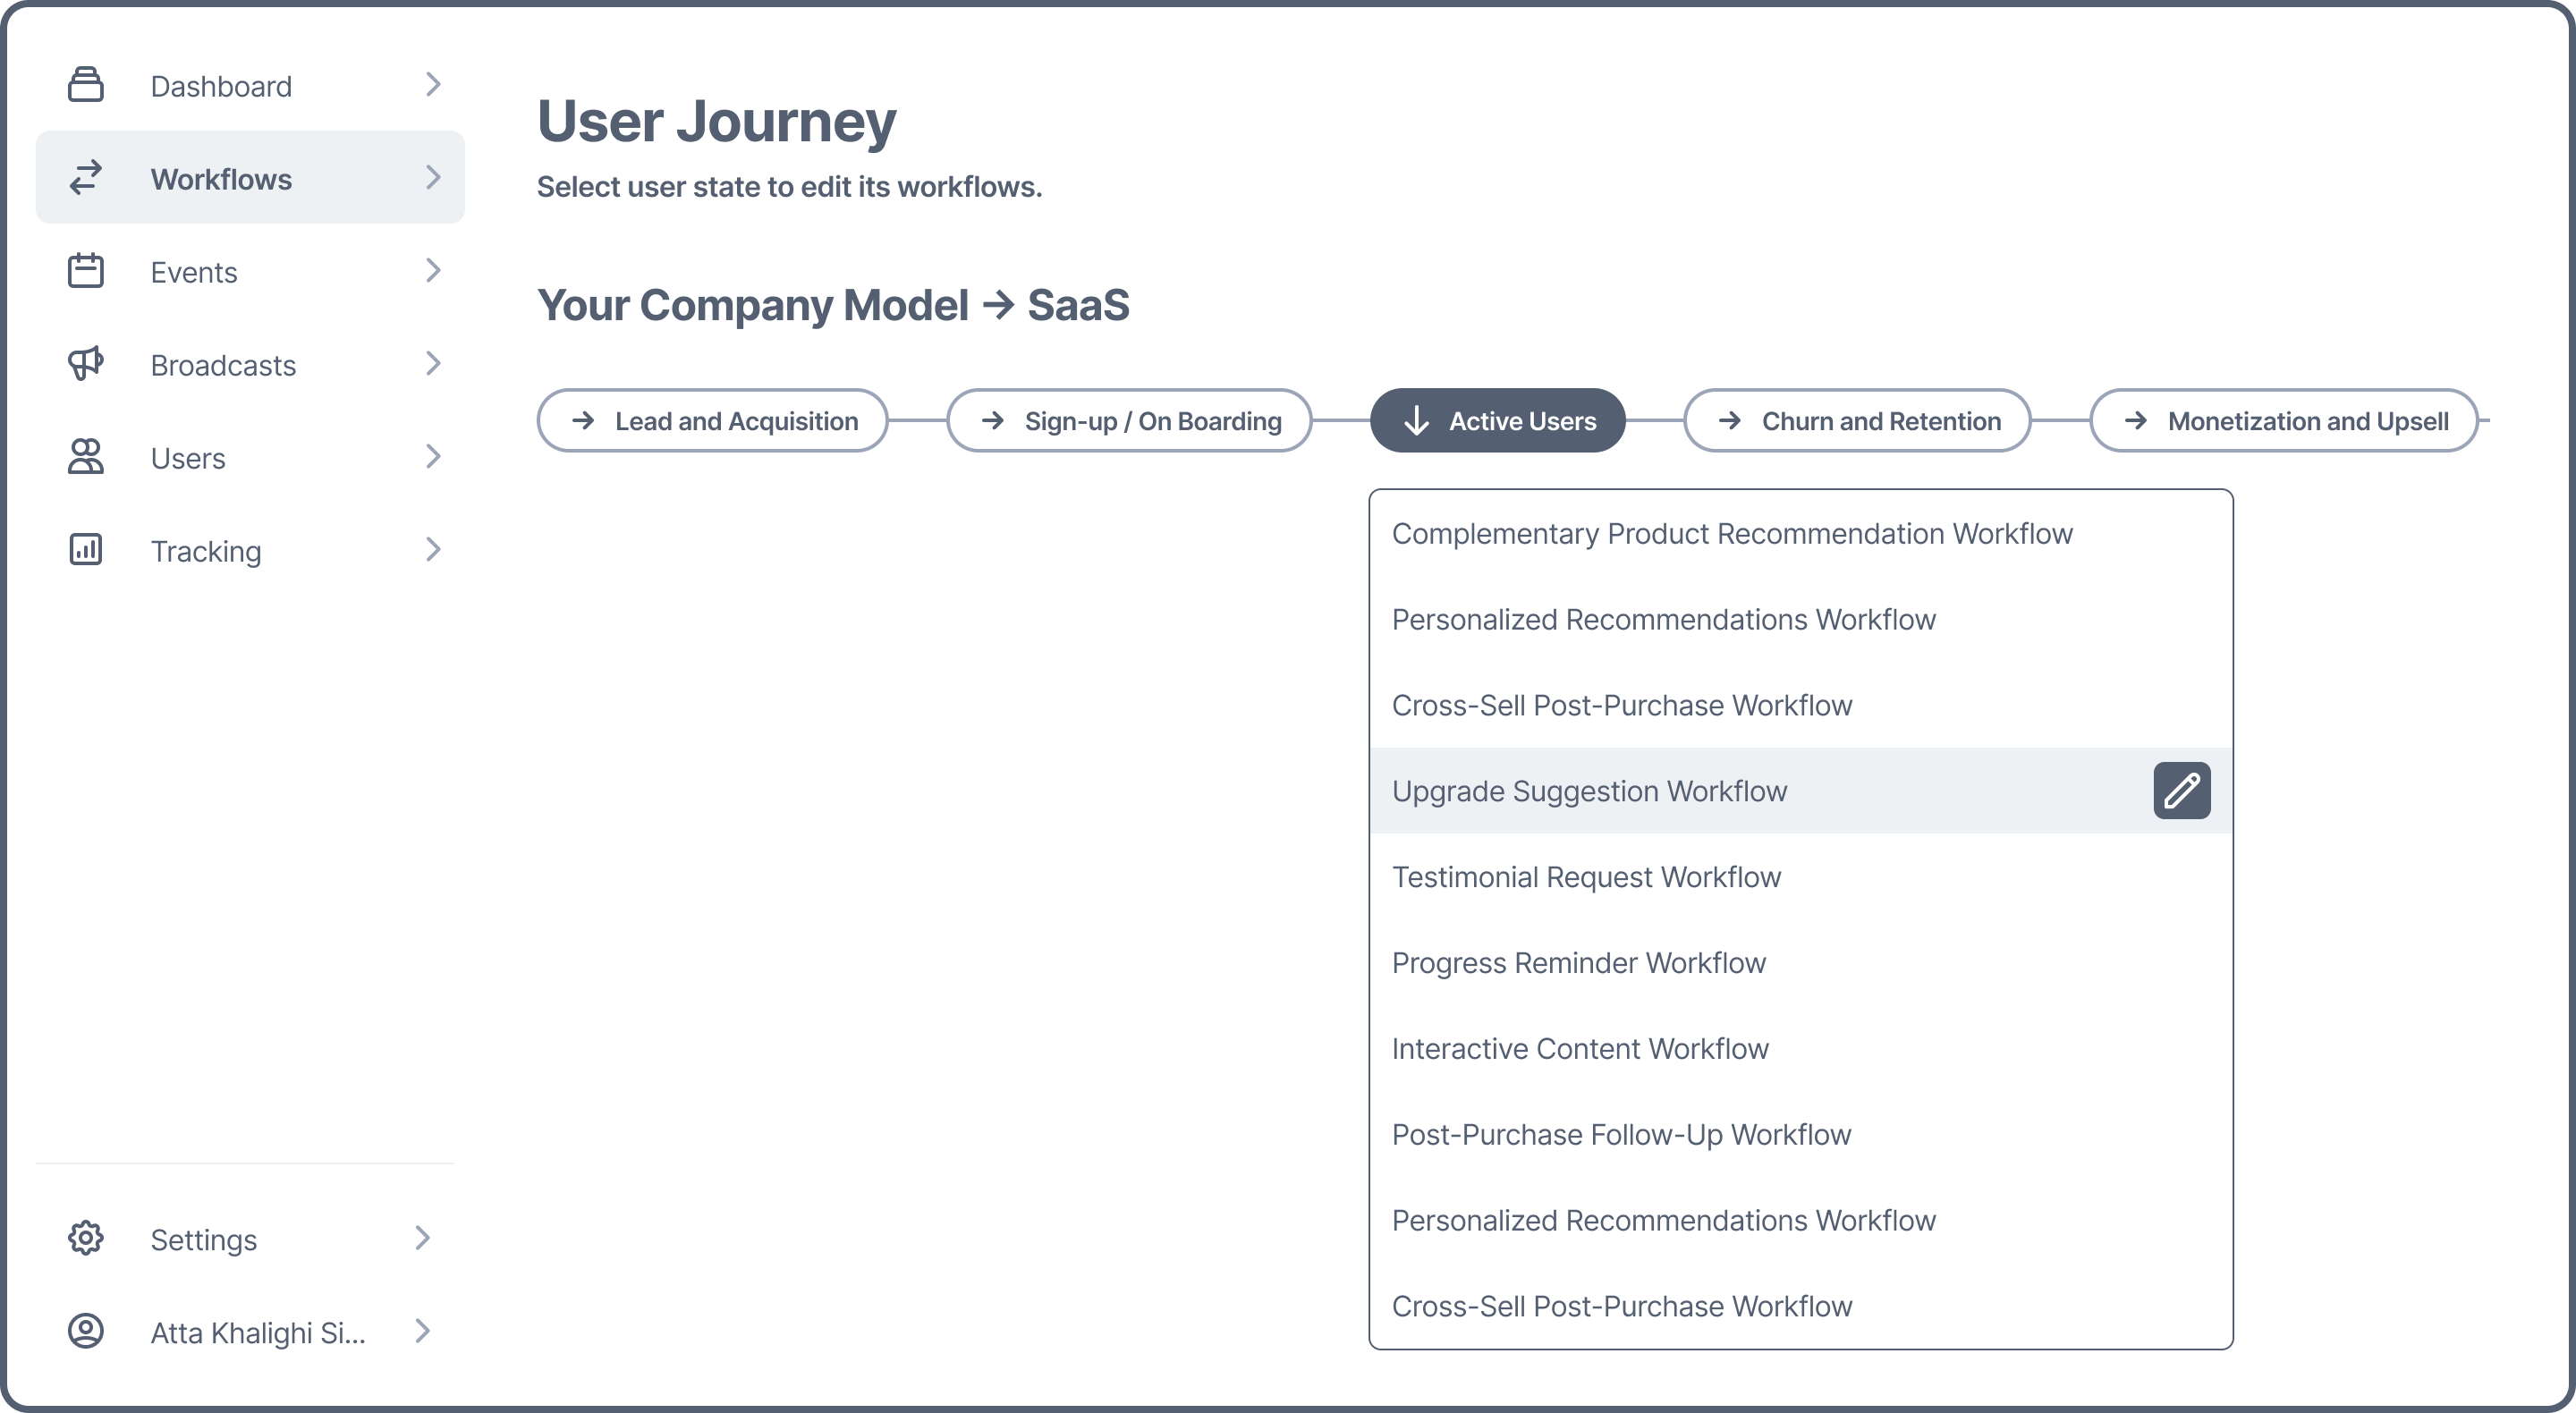Viewport: 2576px width, 1413px height.
Task: Click the account profile avatar icon
Action: [86, 1331]
